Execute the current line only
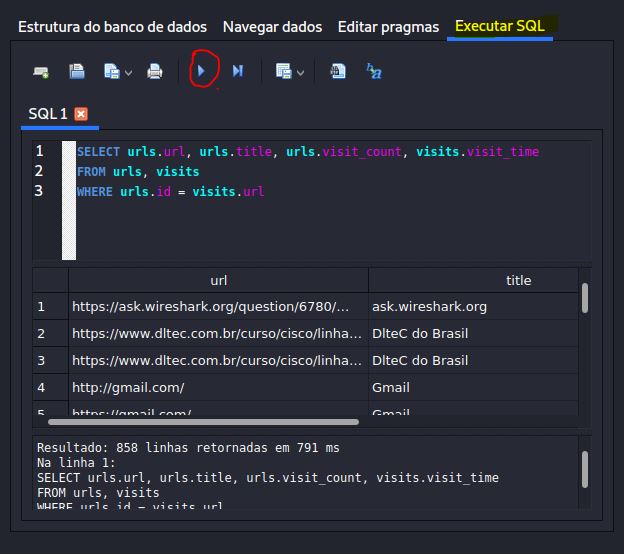The image size is (624, 554). 238,71
